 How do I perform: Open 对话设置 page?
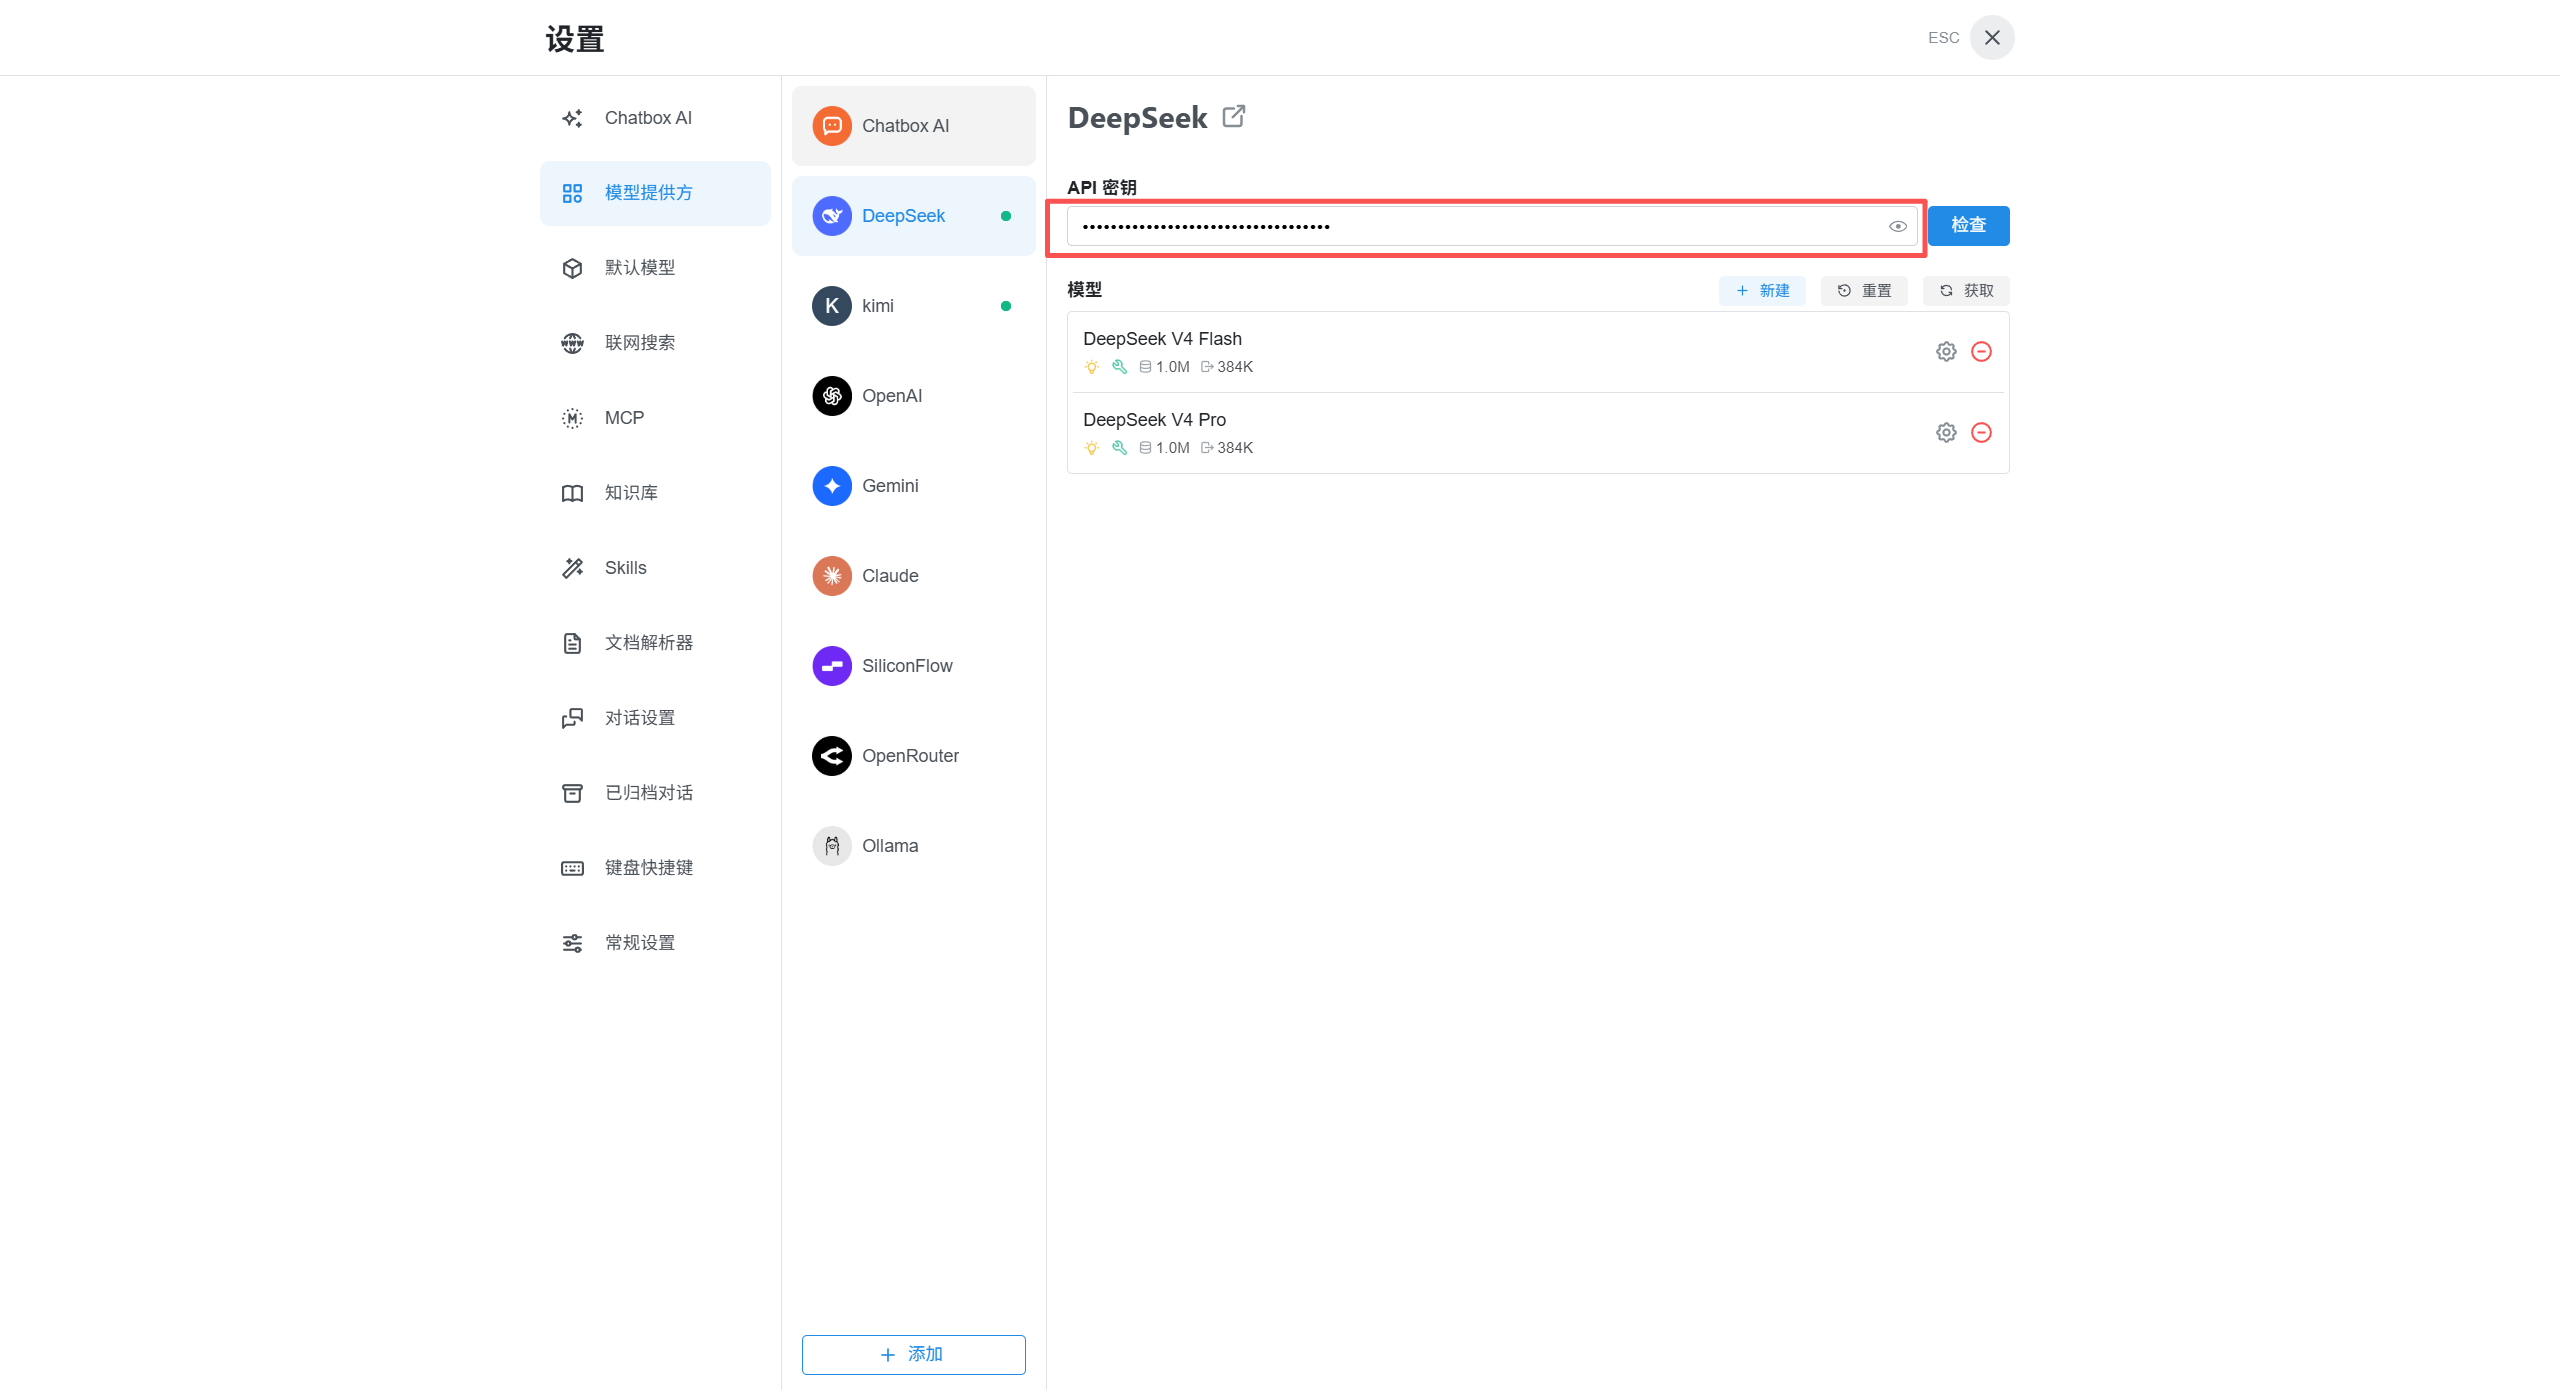click(655, 718)
